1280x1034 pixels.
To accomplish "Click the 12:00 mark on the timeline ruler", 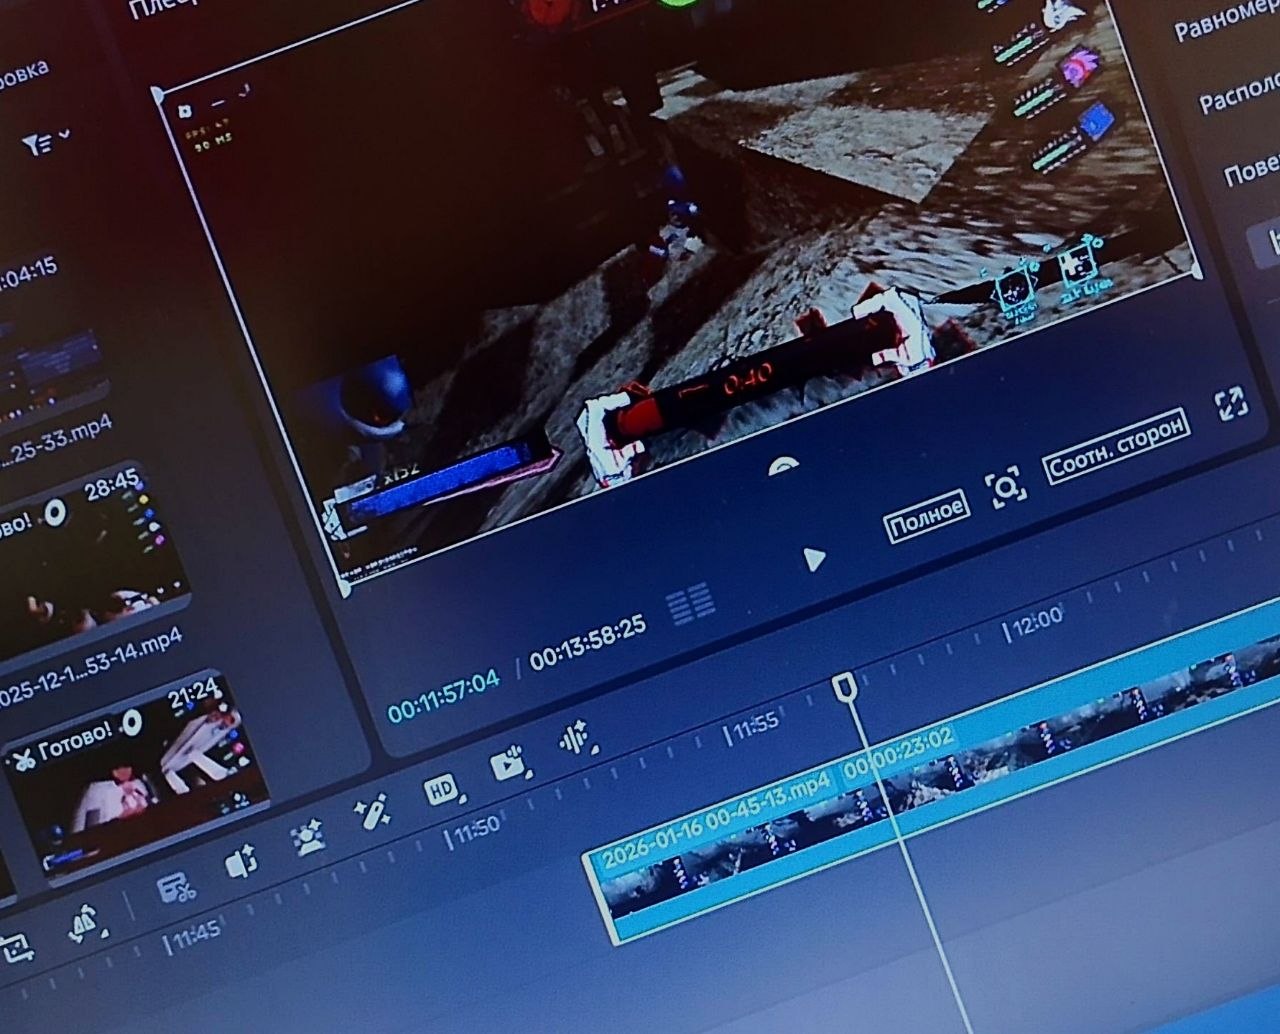I will 1035,623.
